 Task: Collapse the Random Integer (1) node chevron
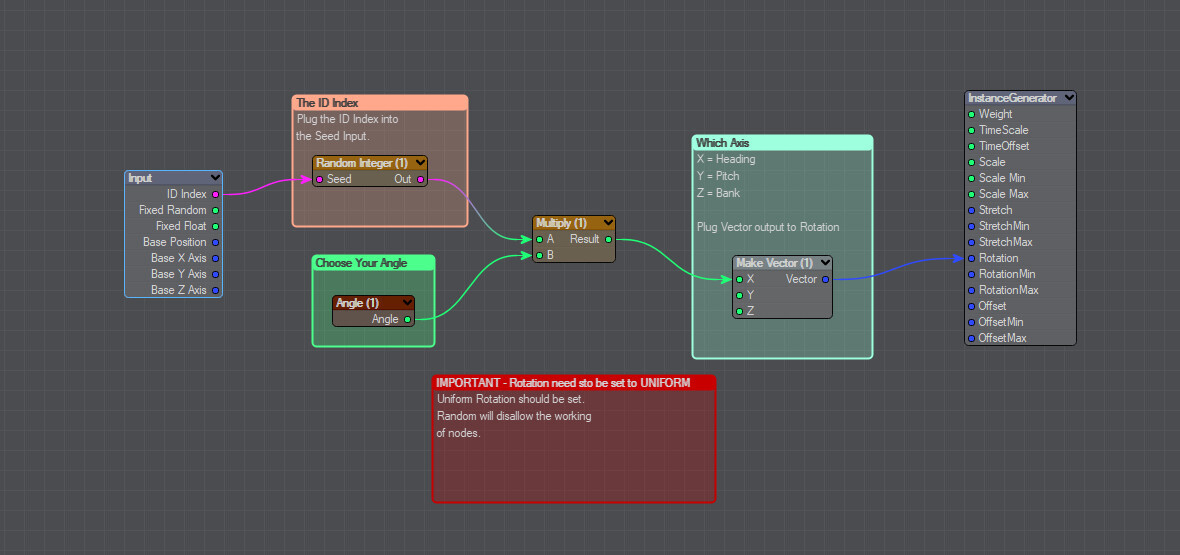(x=420, y=163)
